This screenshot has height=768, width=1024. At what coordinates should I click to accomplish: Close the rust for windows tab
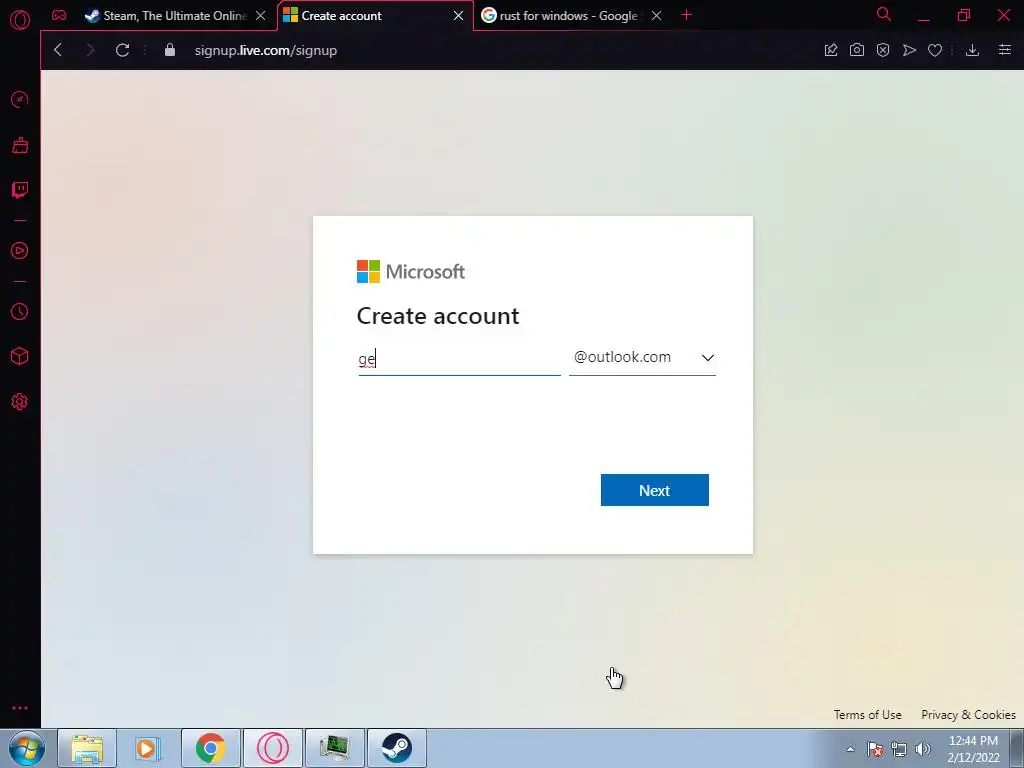[x=657, y=16]
